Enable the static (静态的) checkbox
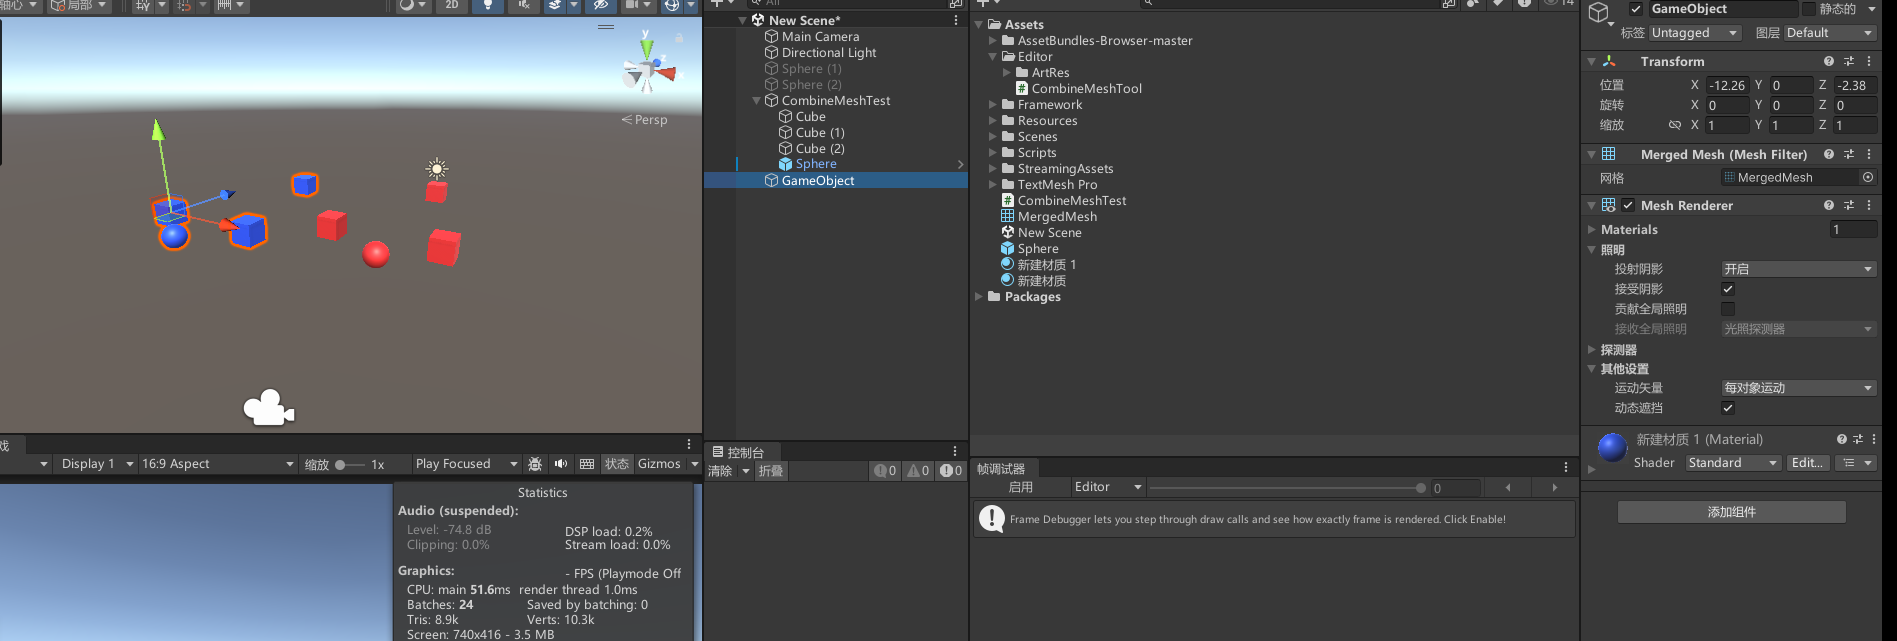Screen dimensions: 1897x641 point(1808,9)
